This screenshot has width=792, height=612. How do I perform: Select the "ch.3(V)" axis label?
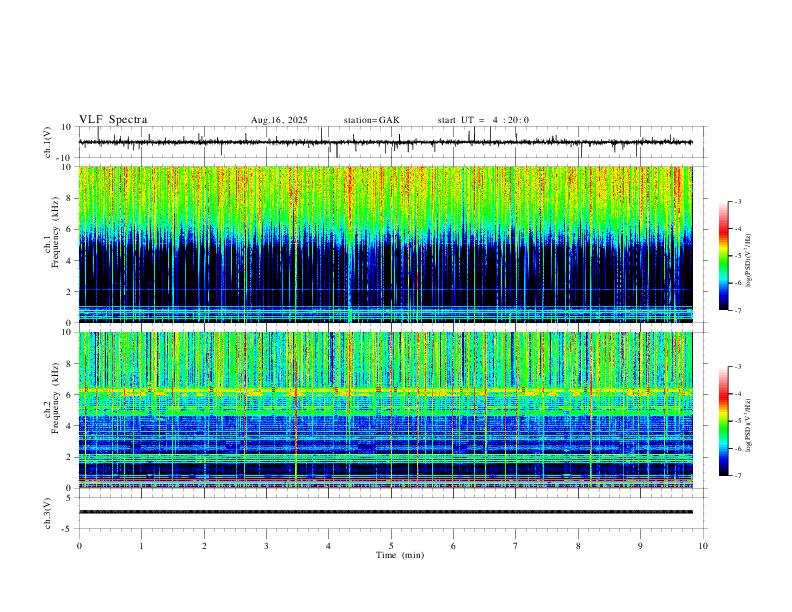click(48, 513)
